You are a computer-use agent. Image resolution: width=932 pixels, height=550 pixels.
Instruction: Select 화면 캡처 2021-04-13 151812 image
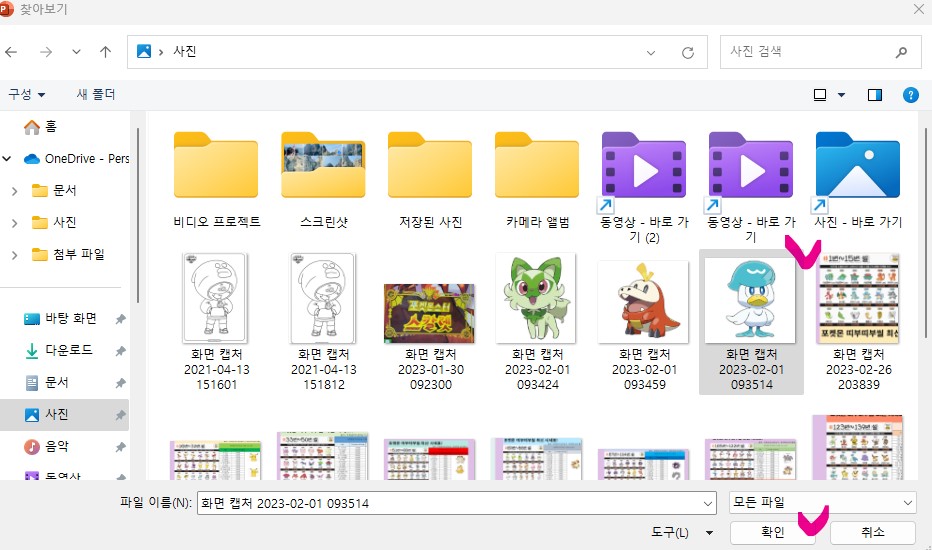click(323, 322)
